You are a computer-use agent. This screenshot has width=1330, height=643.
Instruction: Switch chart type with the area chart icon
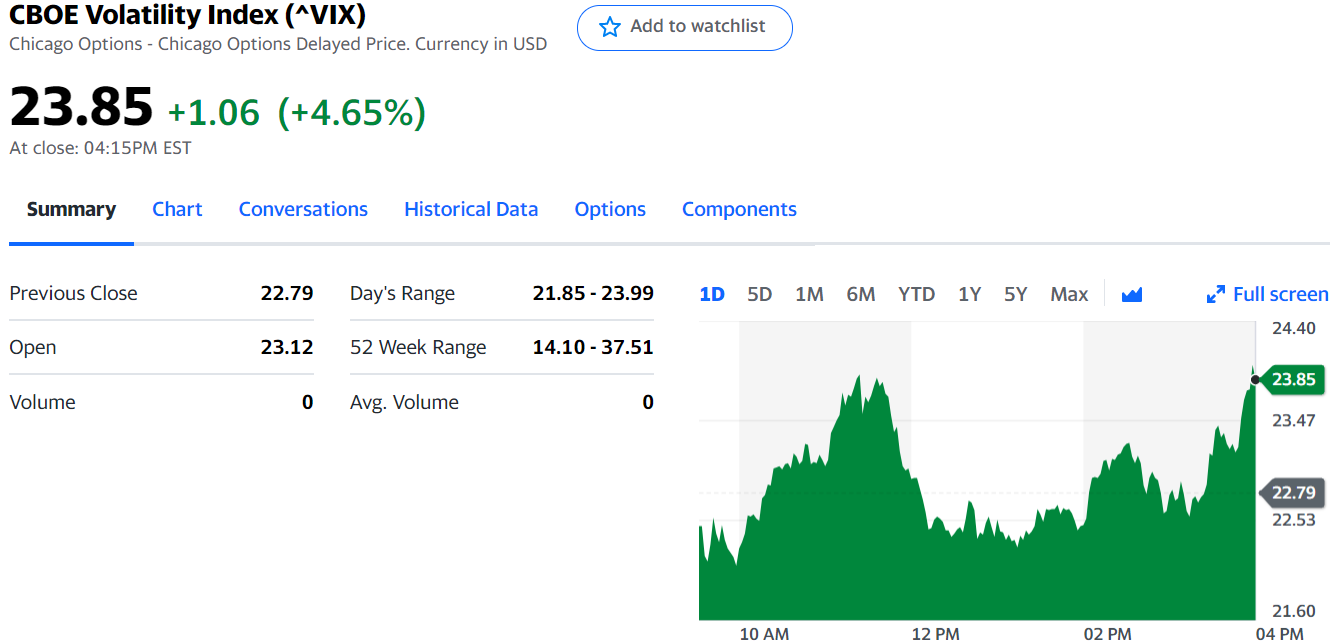pyautogui.click(x=1132, y=294)
